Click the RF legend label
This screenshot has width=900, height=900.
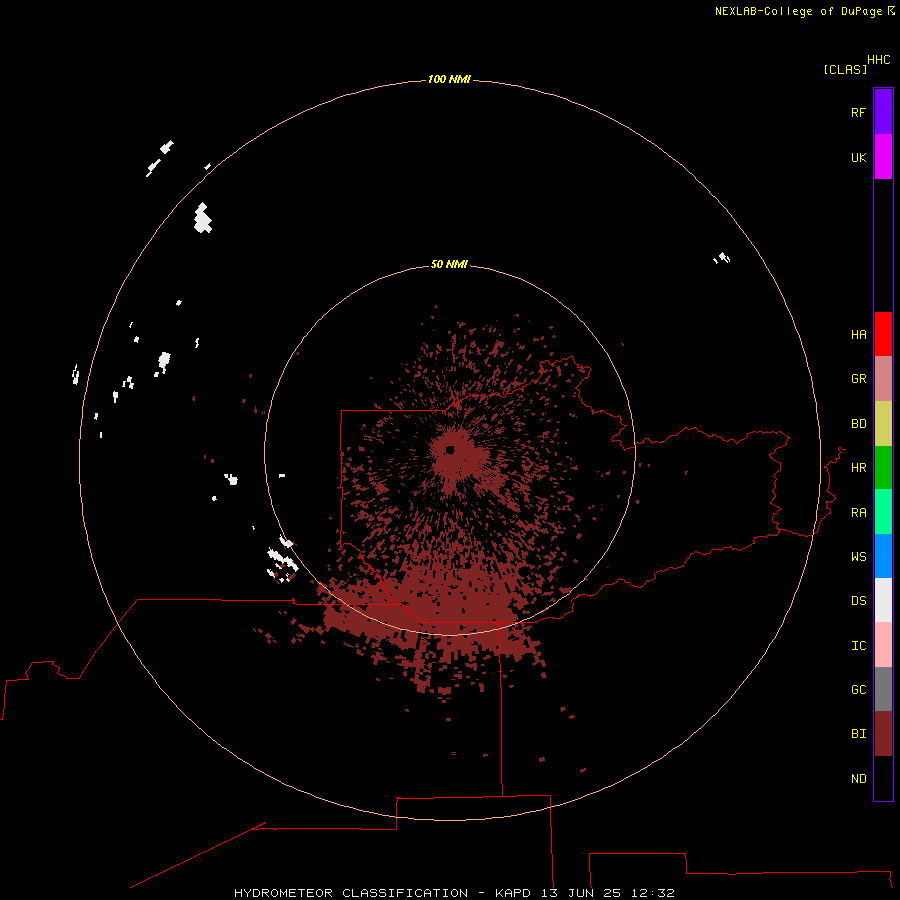tap(858, 112)
